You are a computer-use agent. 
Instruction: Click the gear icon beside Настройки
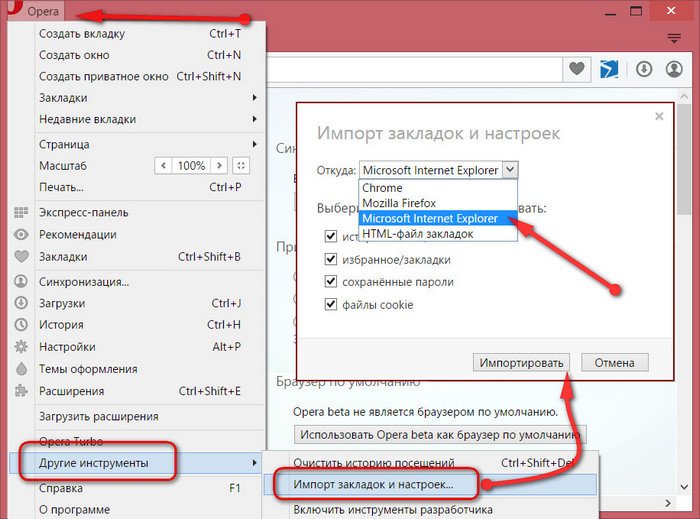pyautogui.click(x=20, y=347)
